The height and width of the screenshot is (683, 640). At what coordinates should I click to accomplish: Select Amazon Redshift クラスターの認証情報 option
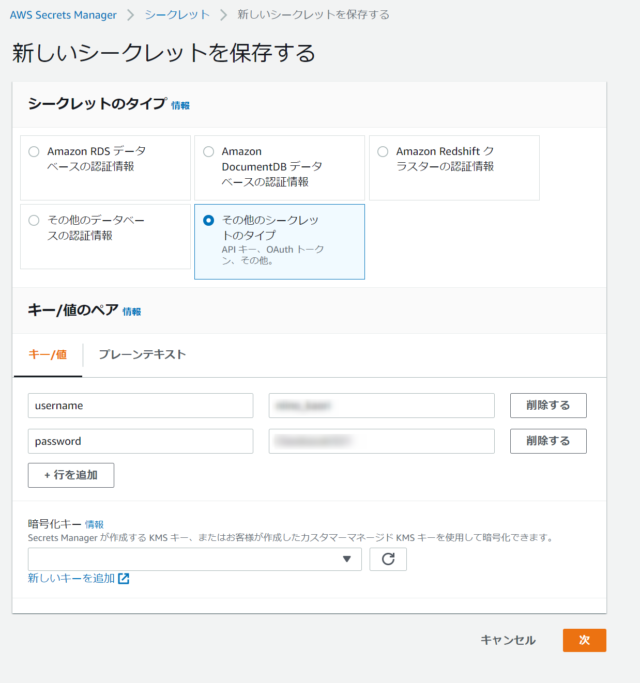383,152
